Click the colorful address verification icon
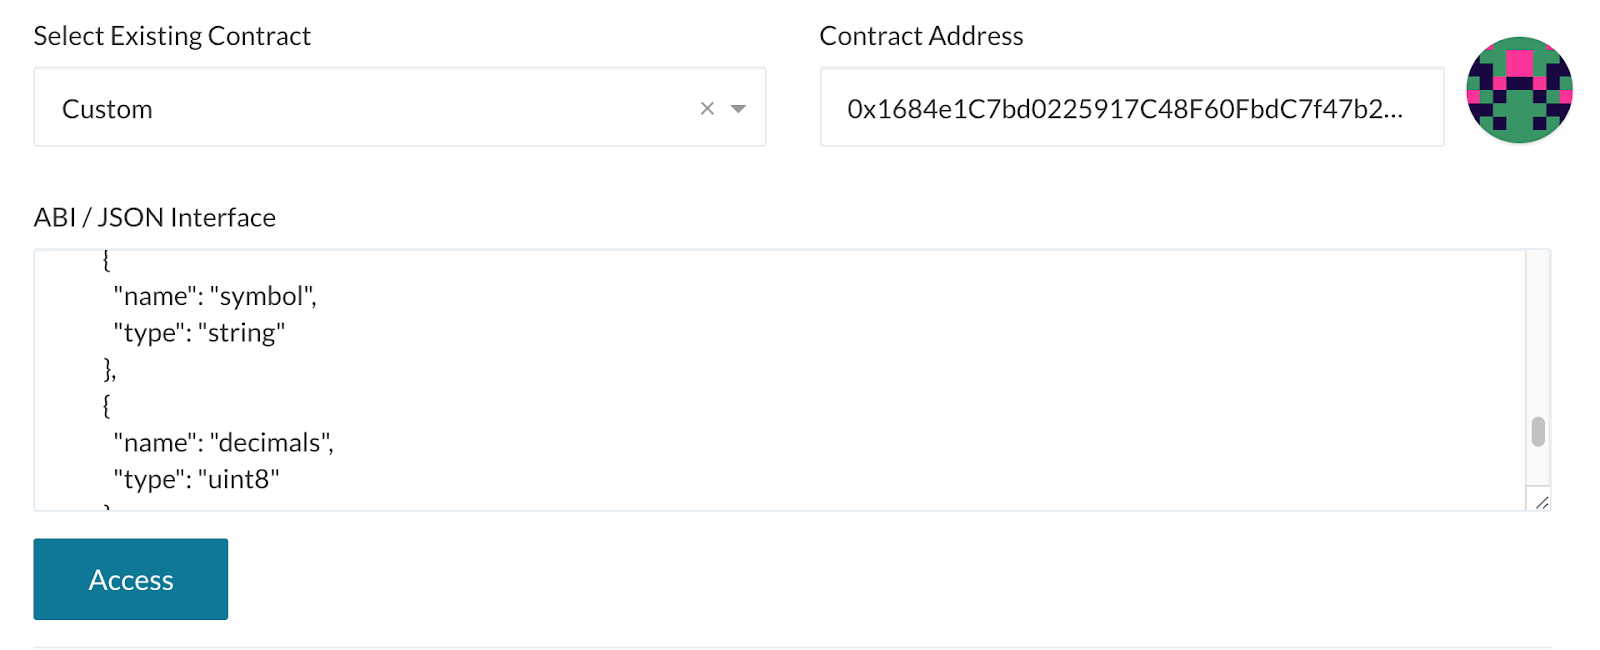The image size is (1600, 650). pos(1519,90)
